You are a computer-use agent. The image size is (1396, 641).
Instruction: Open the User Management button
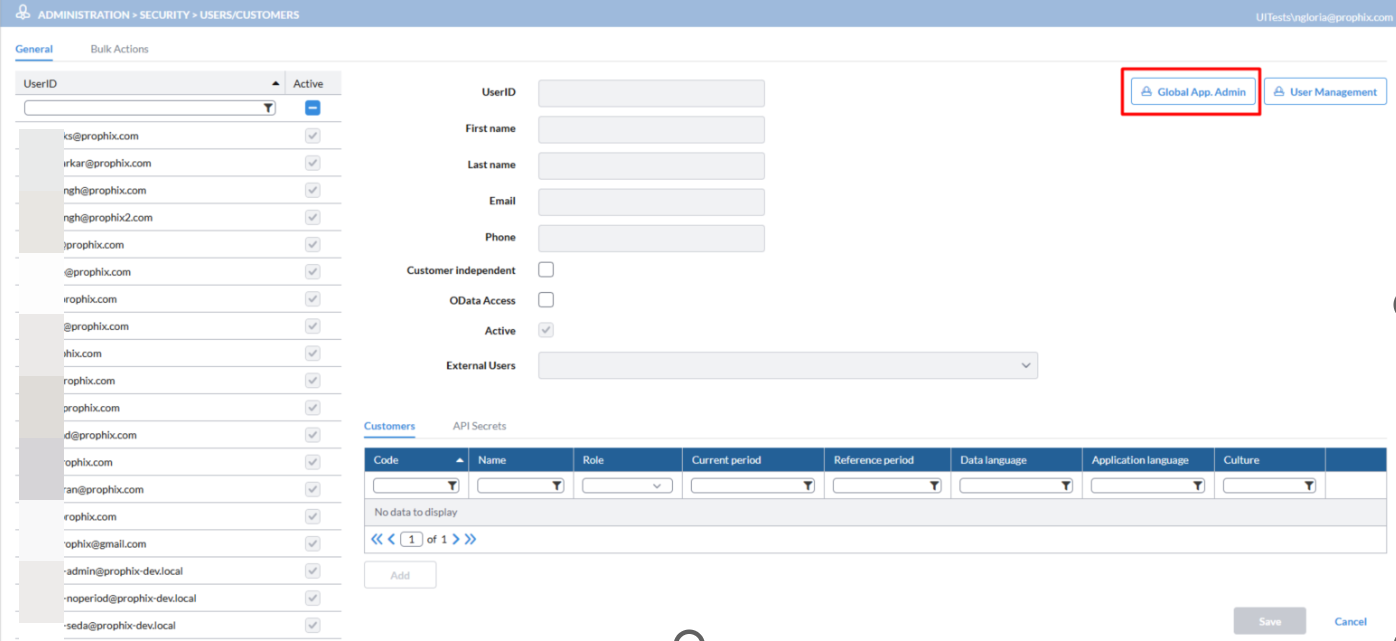point(1325,92)
